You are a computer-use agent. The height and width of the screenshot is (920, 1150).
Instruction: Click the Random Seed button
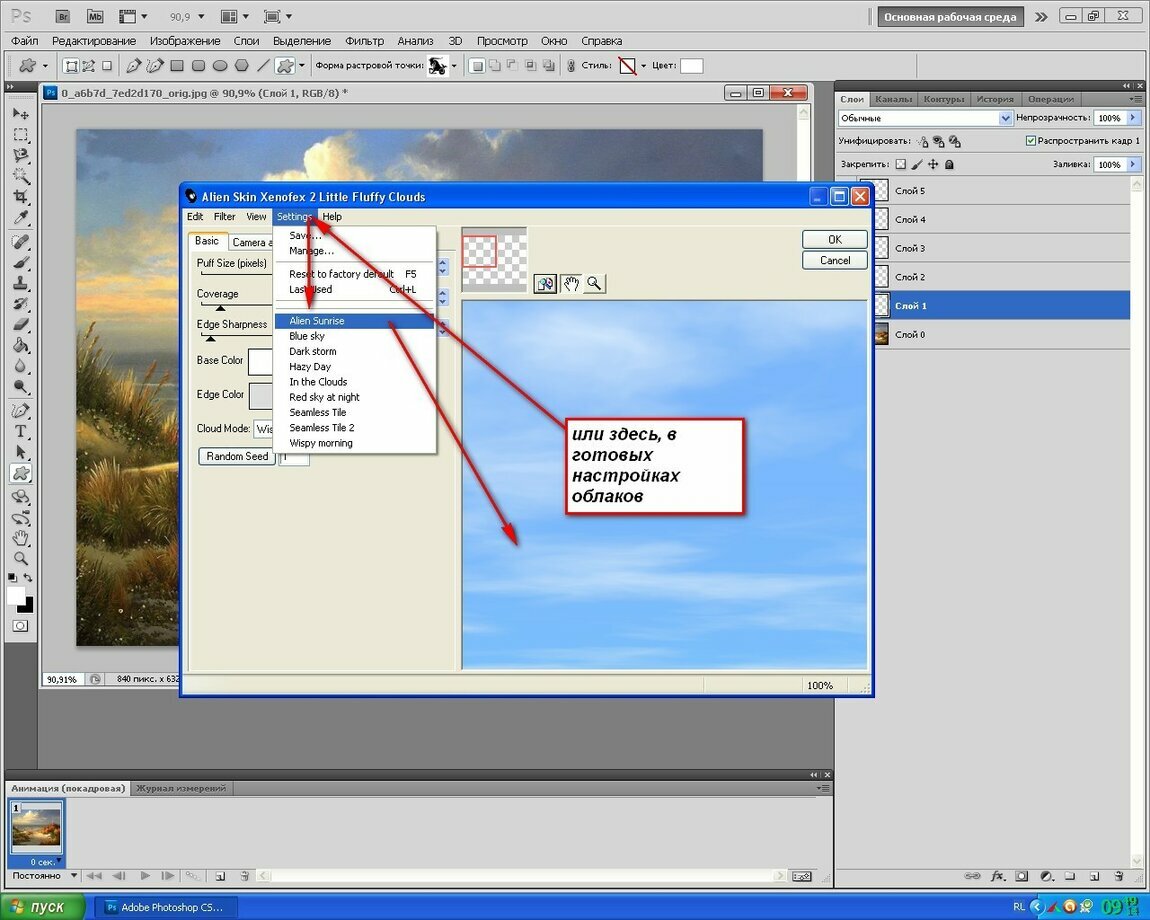(x=237, y=456)
